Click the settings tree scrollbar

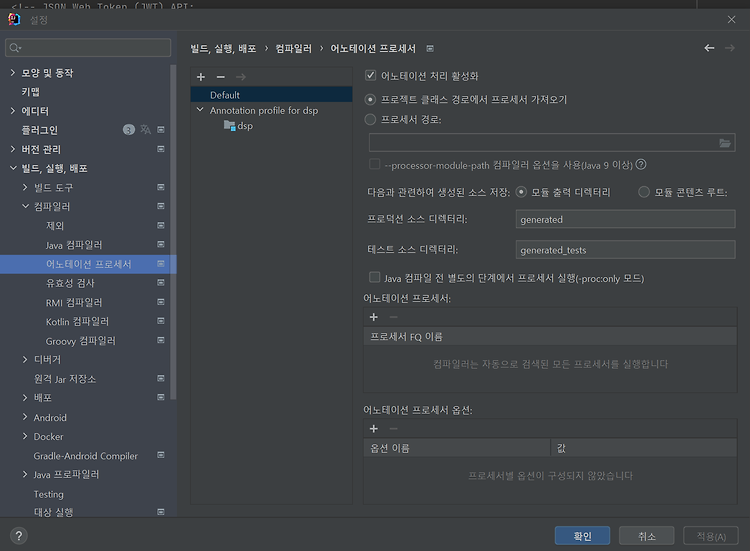point(173,232)
